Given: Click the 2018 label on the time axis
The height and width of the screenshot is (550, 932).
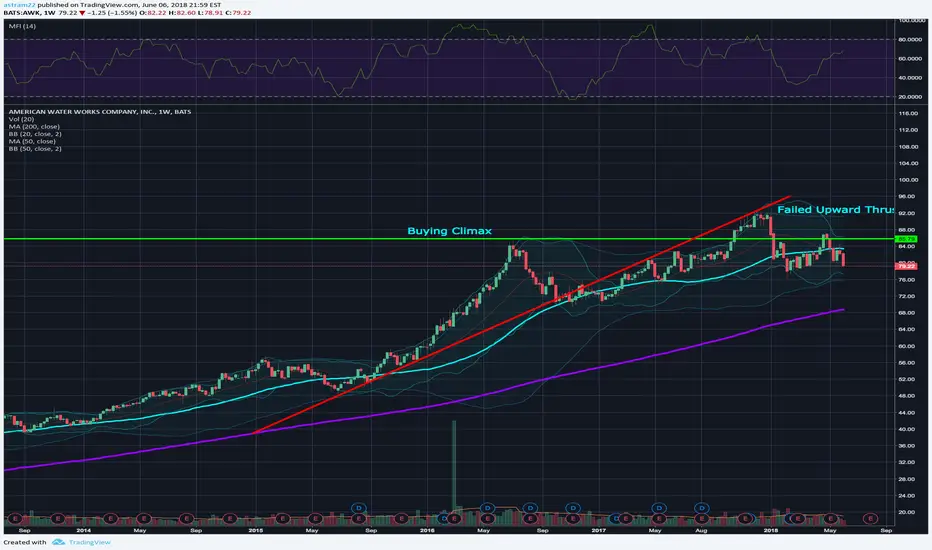Looking at the screenshot, I should click(x=770, y=530).
